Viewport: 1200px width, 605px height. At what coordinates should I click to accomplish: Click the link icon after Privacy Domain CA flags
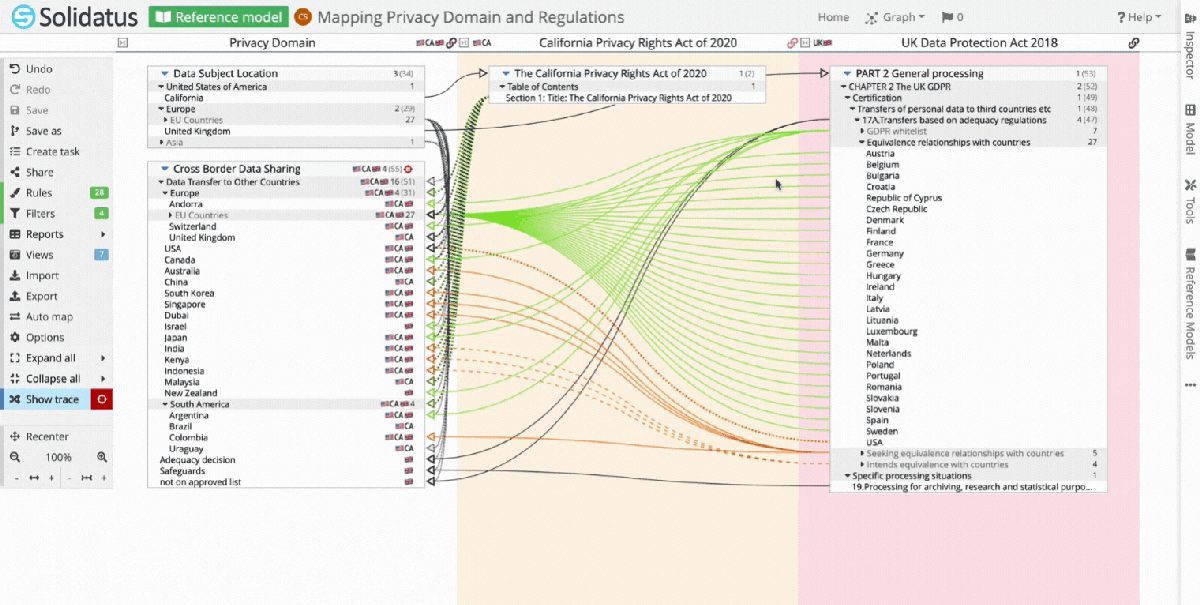click(x=452, y=43)
